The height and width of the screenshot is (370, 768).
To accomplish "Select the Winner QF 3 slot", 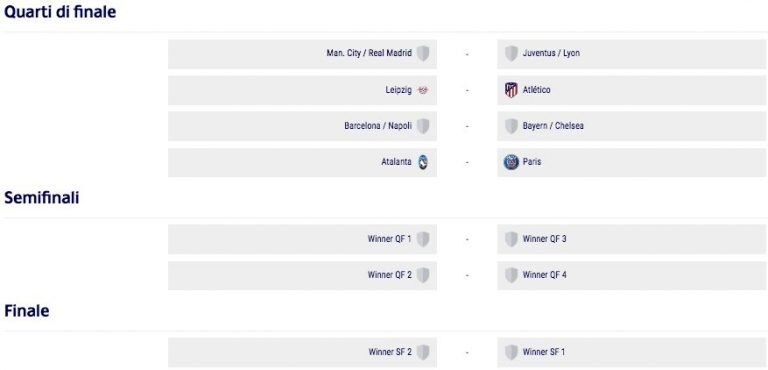I will click(631, 239).
